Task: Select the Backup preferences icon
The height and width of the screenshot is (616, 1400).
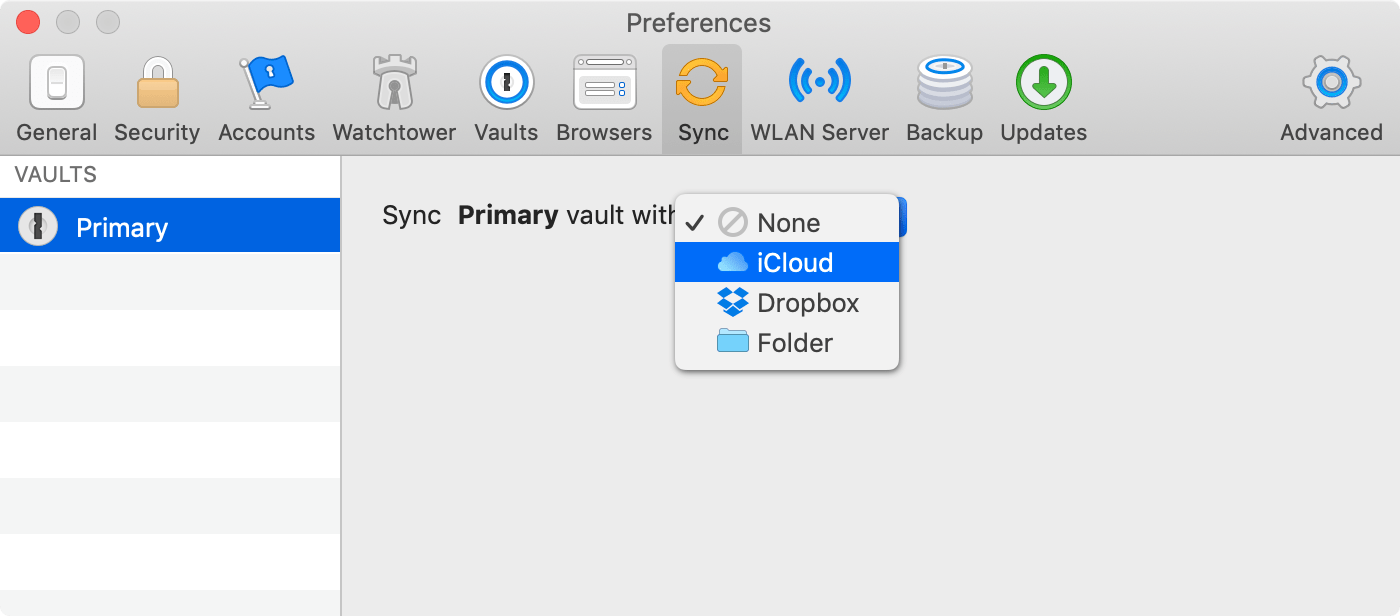Action: [944, 95]
